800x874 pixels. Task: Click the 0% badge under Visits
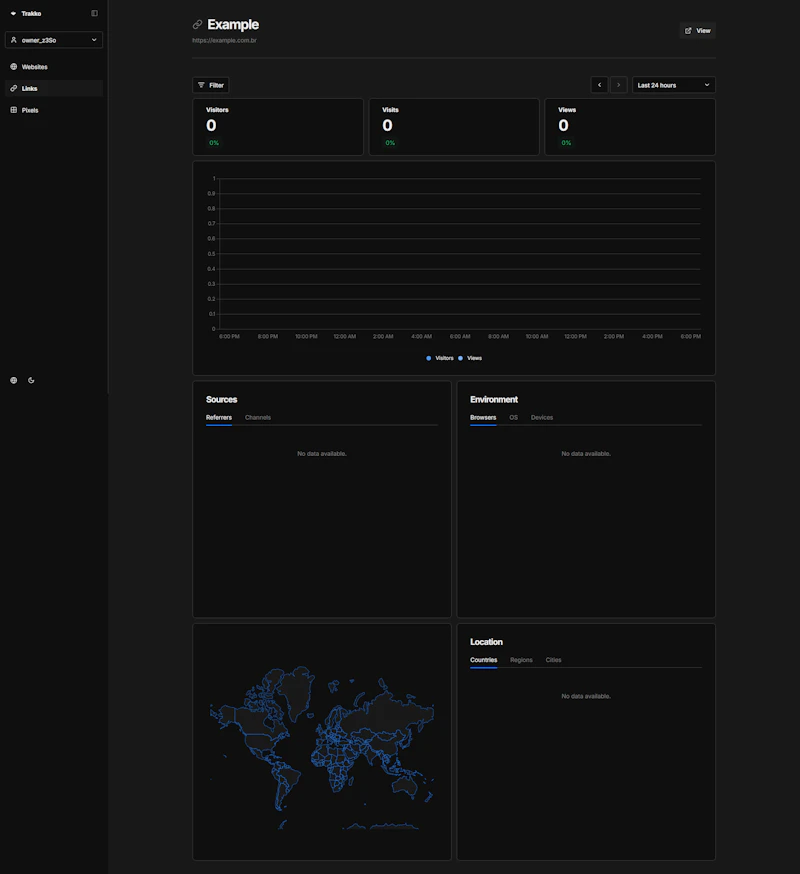[x=390, y=143]
